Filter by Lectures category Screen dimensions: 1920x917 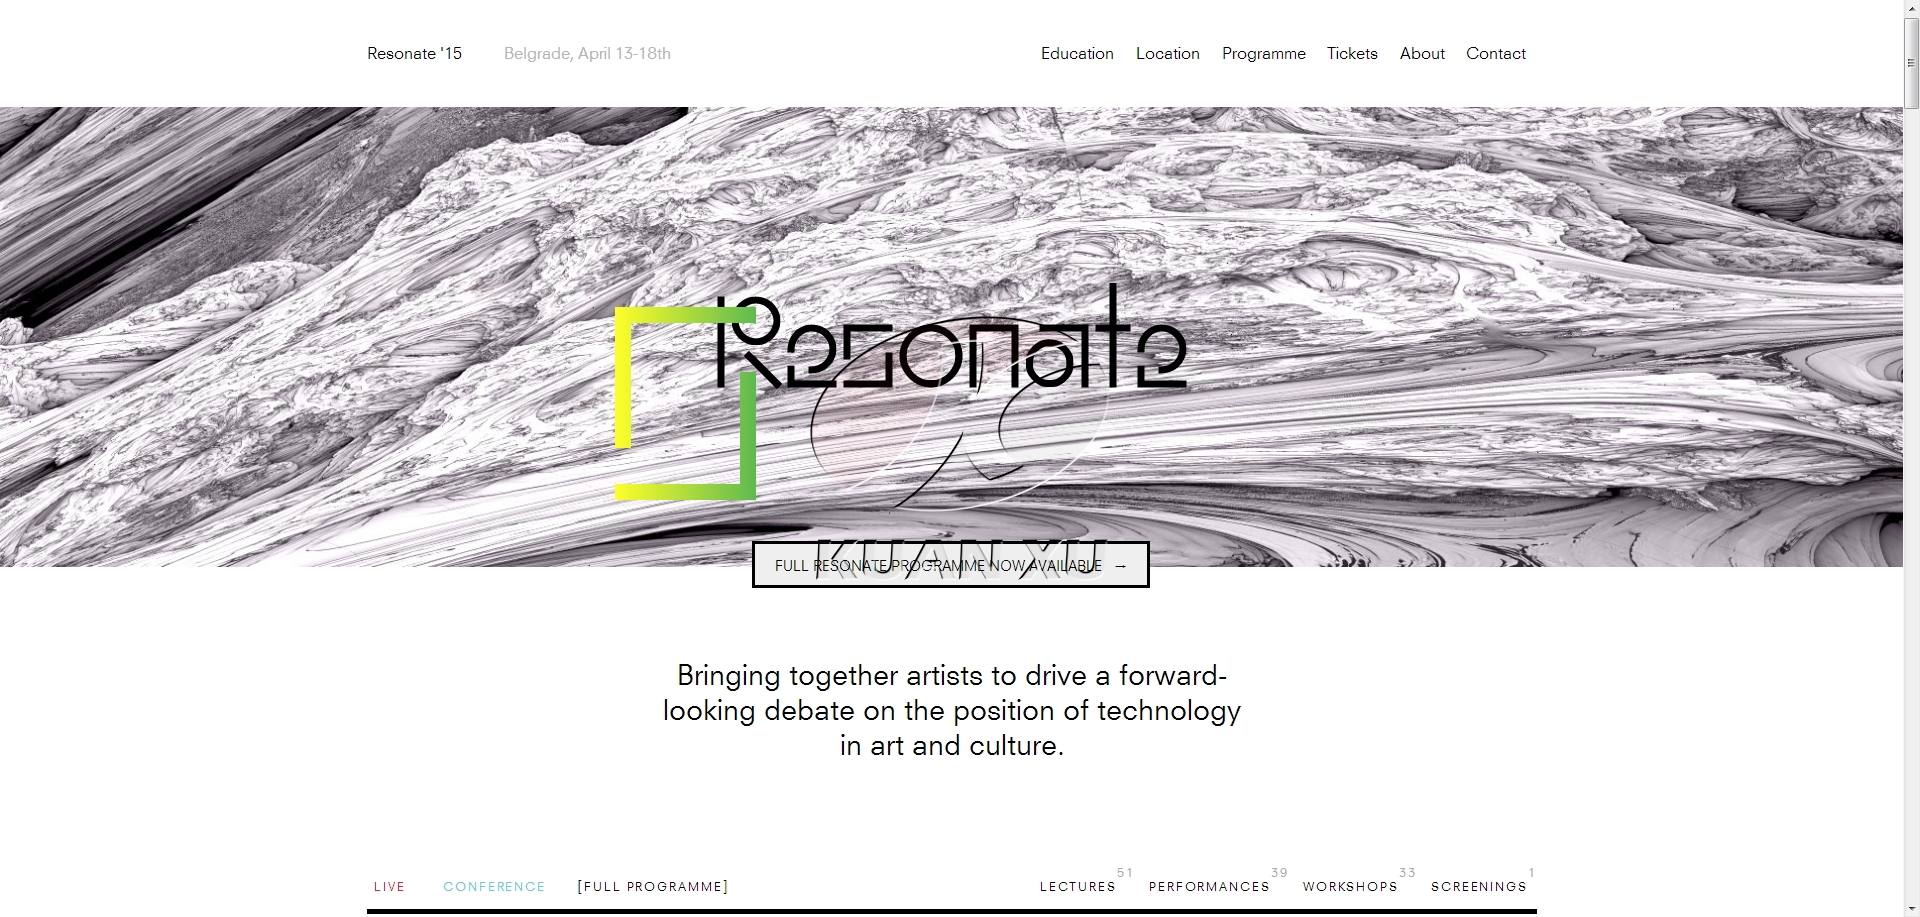click(x=1077, y=887)
